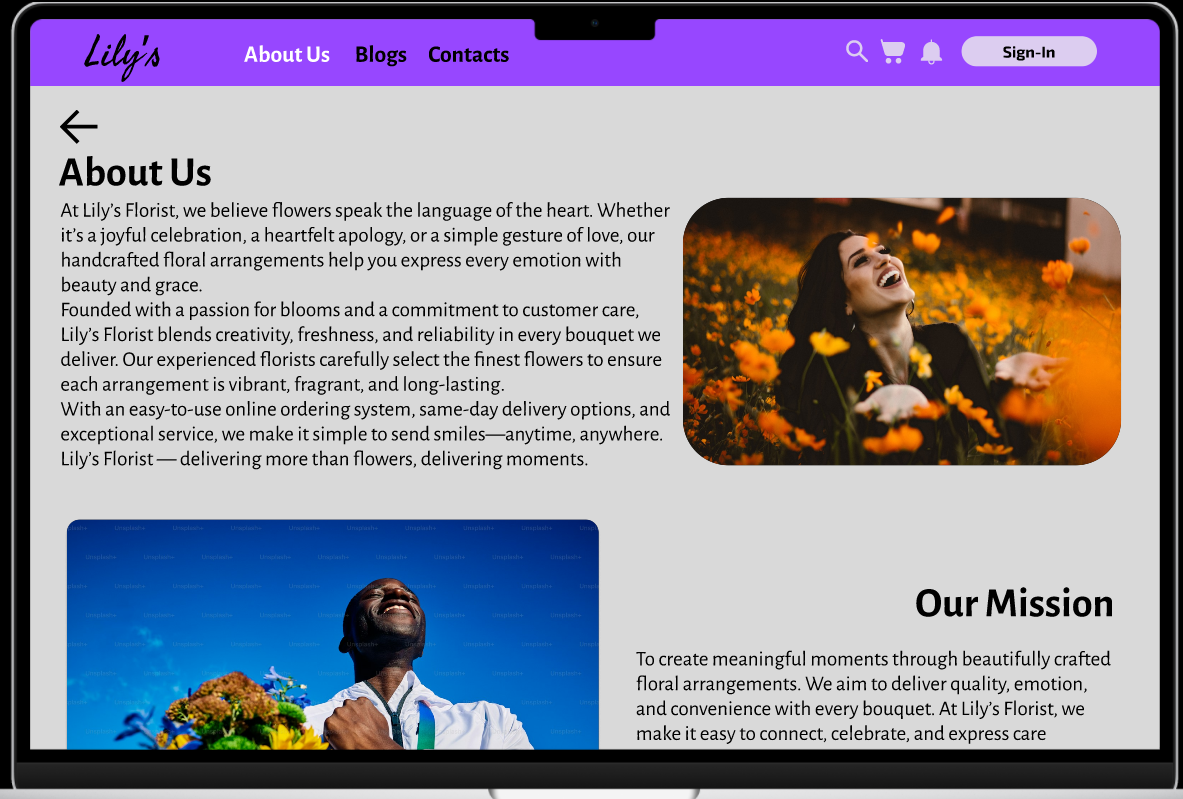Click the paragraph starting "At Lily's Florist, we believe"

[x=365, y=247]
